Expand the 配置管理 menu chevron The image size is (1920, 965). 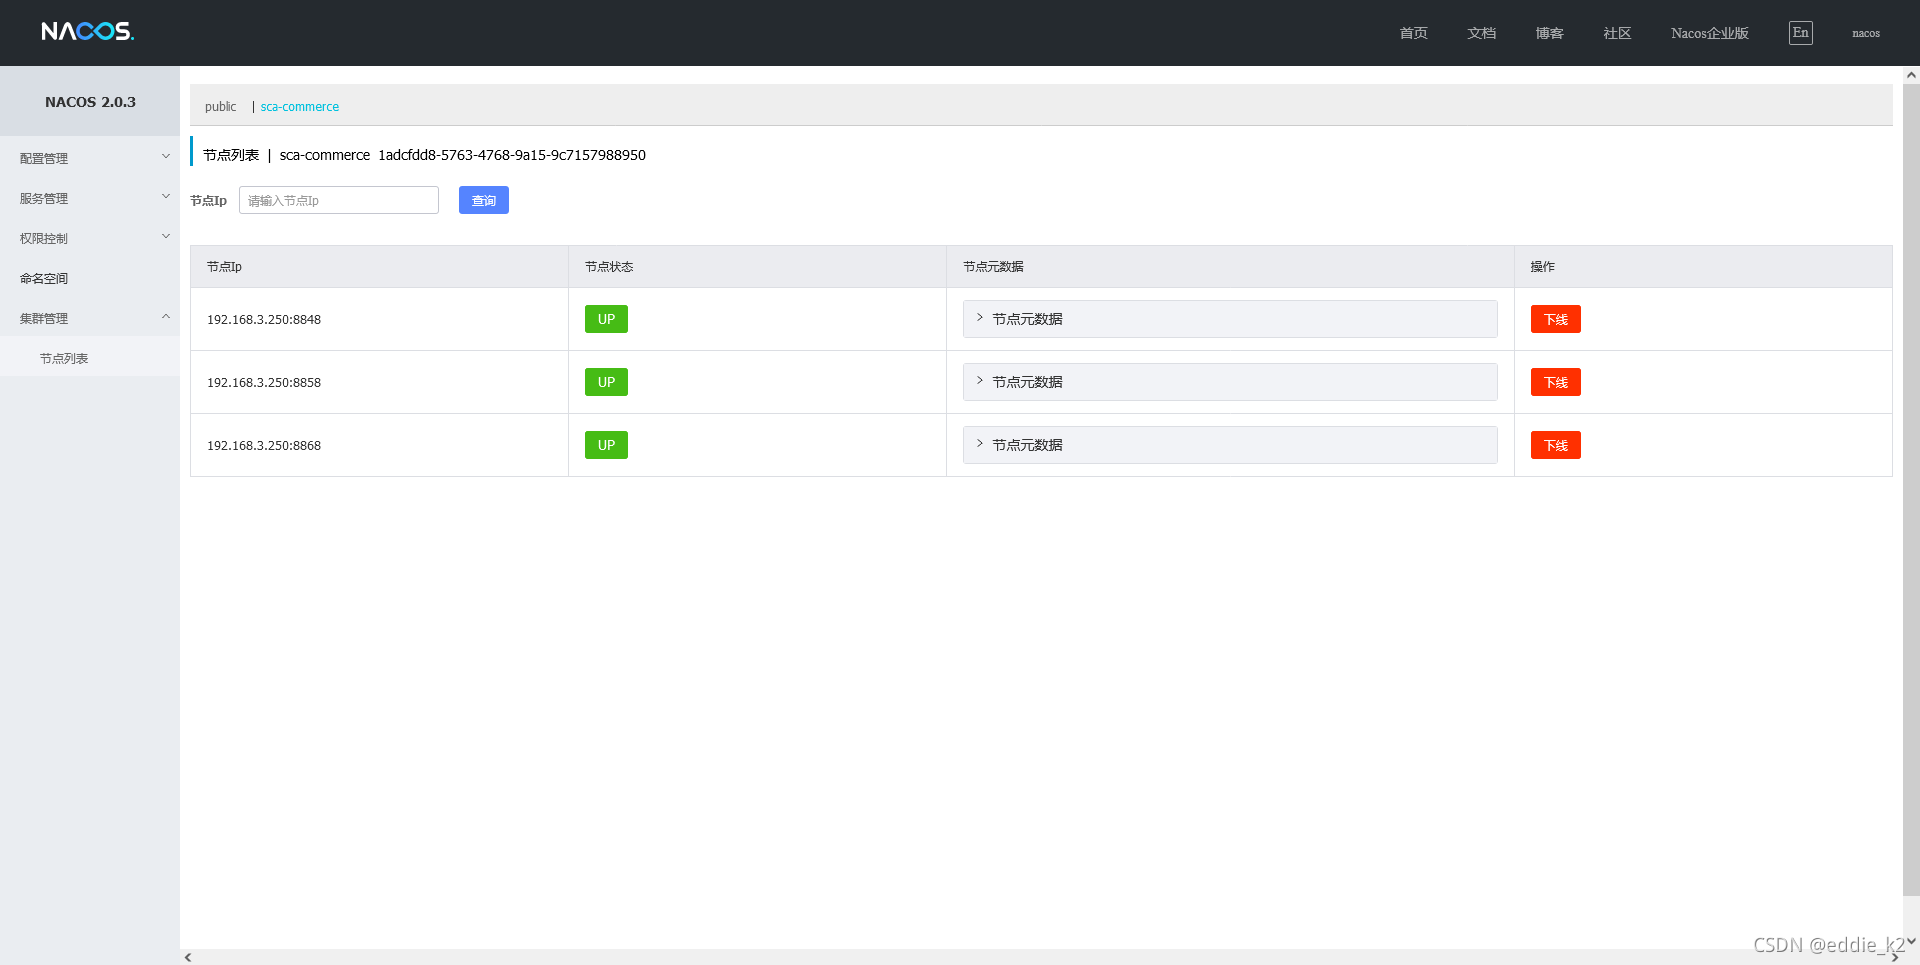[166, 157]
